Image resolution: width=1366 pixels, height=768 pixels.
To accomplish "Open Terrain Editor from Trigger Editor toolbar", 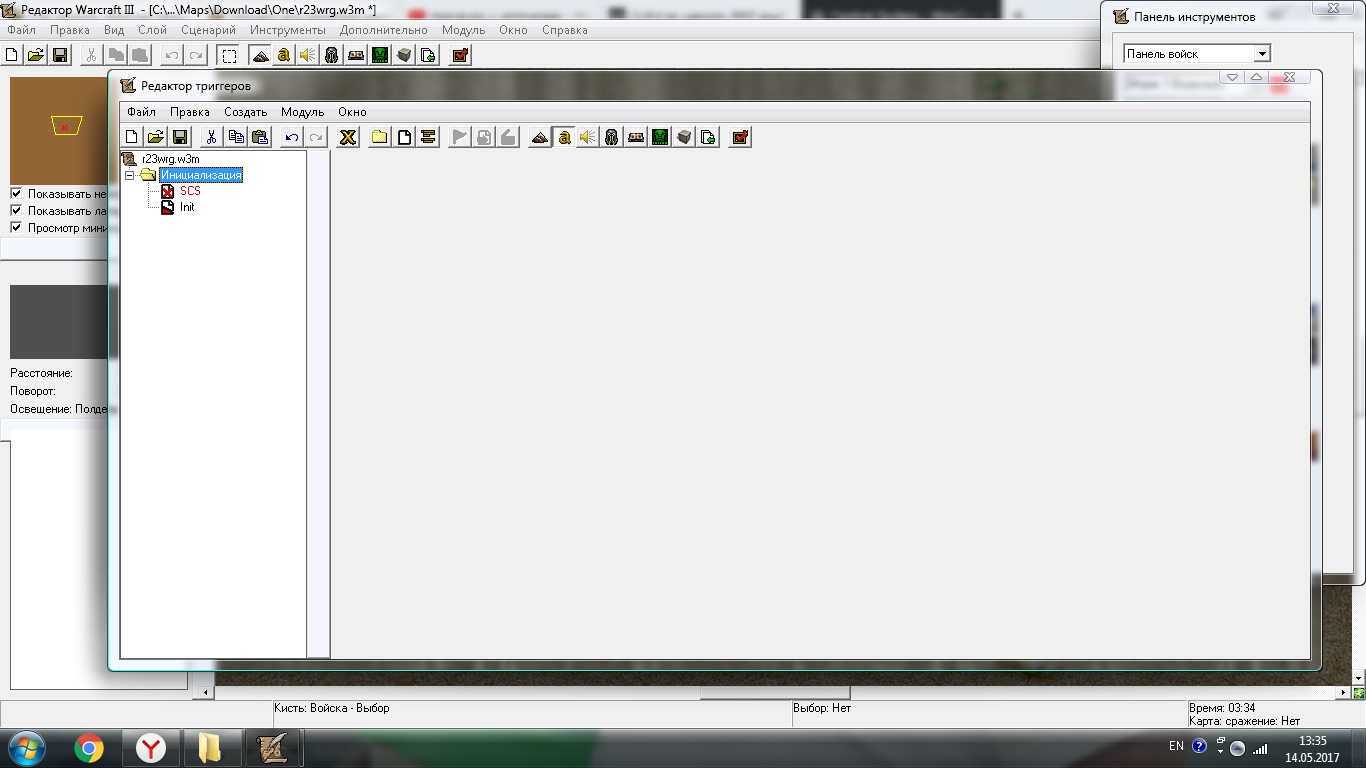I will click(540, 137).
